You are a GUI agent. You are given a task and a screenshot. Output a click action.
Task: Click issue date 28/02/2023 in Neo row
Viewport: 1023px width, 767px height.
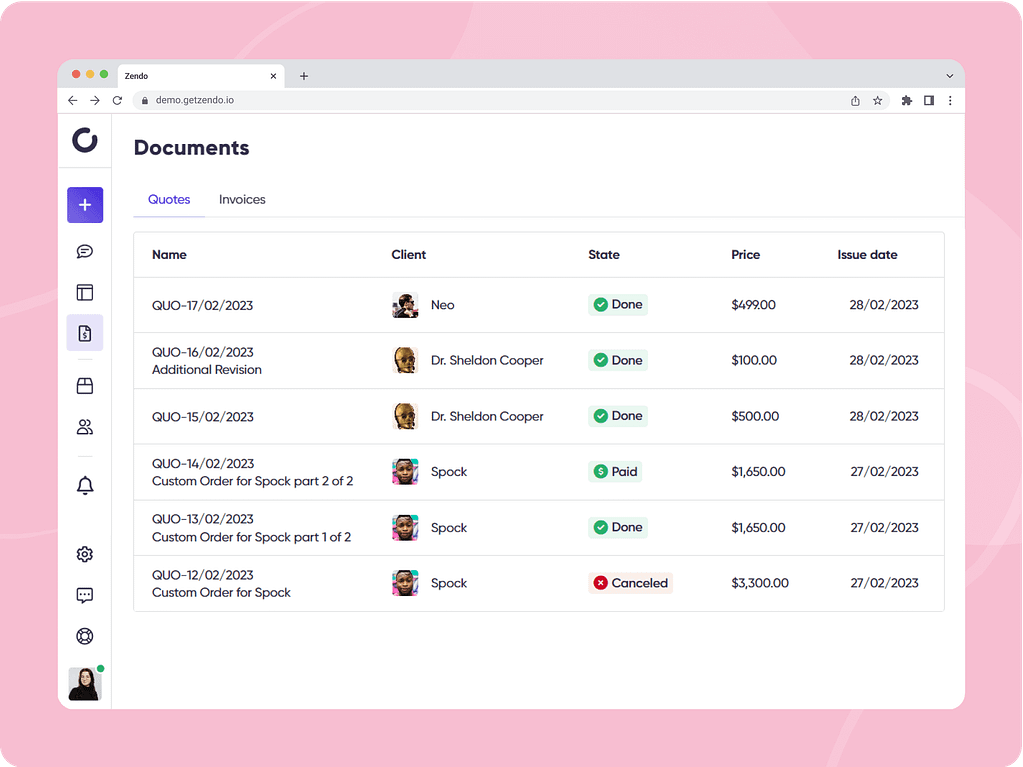(884, 305)
